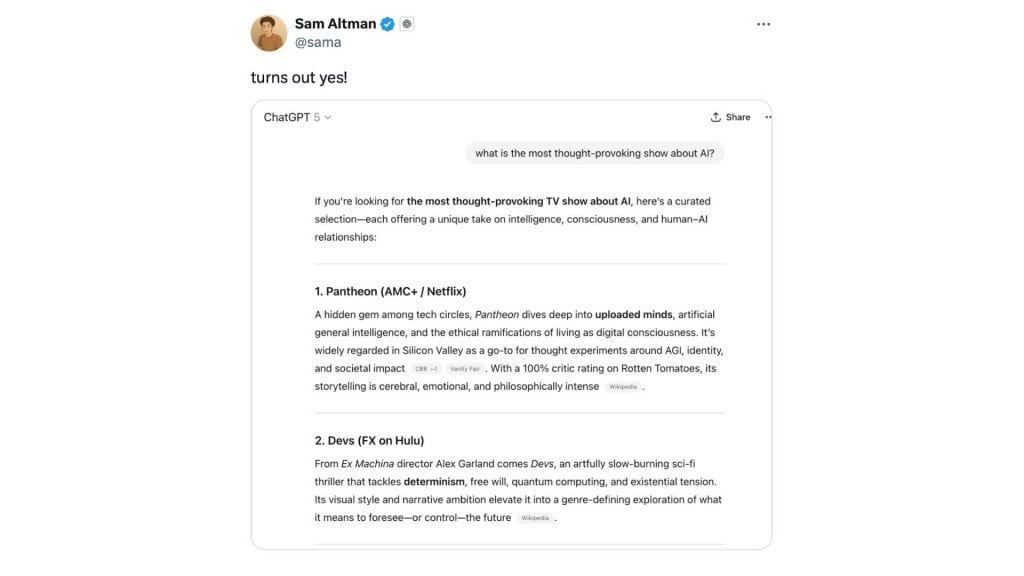Click the Wikipedia citation chip after 'philosophically intense'

click(622, 386)
